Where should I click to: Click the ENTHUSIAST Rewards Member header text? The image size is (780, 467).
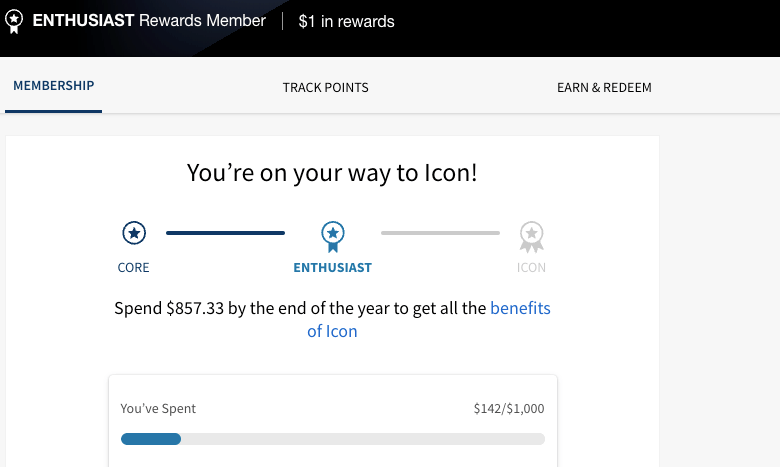click(x=149, y=21)
